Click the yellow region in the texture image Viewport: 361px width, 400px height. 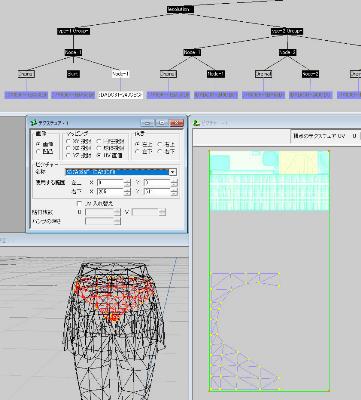click(x=298, y=163)
